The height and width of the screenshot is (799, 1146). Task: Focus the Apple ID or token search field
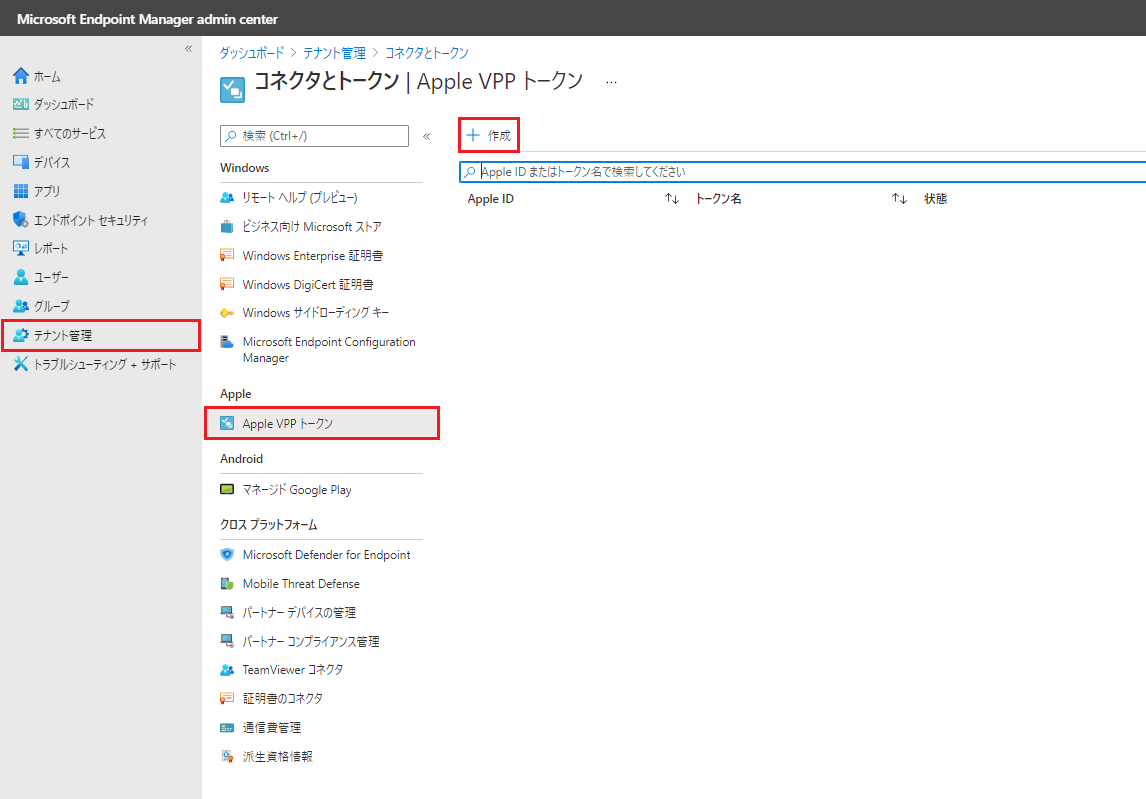pyautogui.click(x=802, y=172)
